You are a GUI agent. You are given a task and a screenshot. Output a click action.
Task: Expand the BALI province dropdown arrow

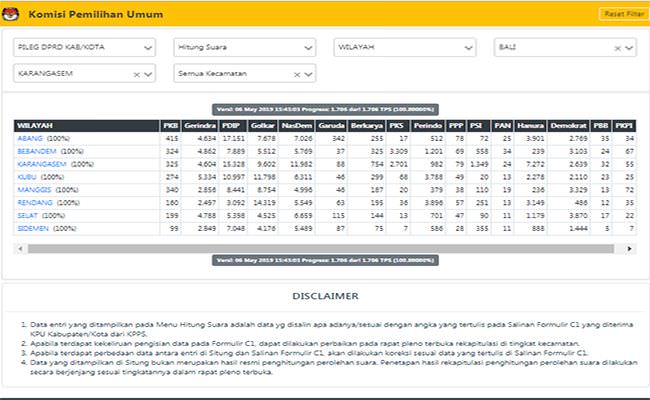click(x=629, y=48)
